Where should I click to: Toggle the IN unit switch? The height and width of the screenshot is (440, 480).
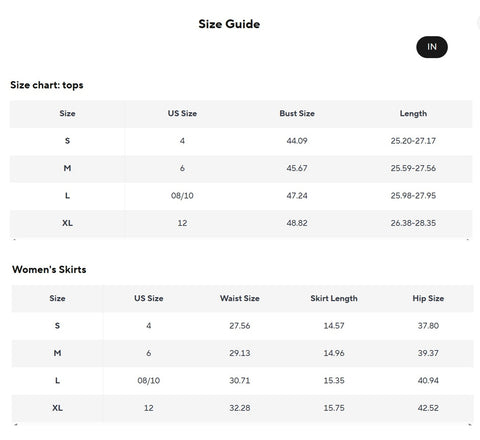pos(432,47)
